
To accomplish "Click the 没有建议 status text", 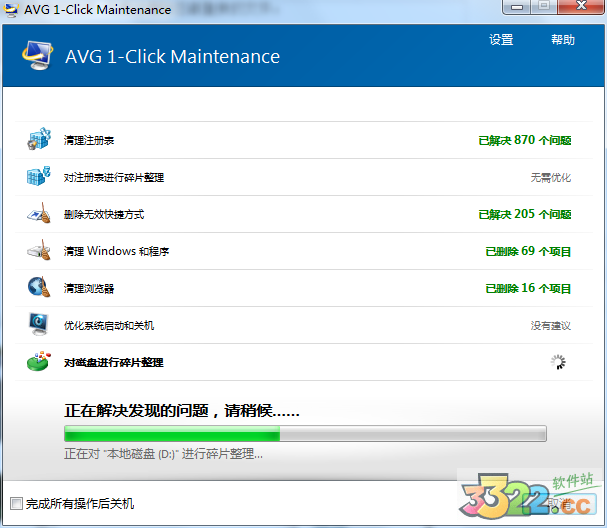I will (550, 325).
